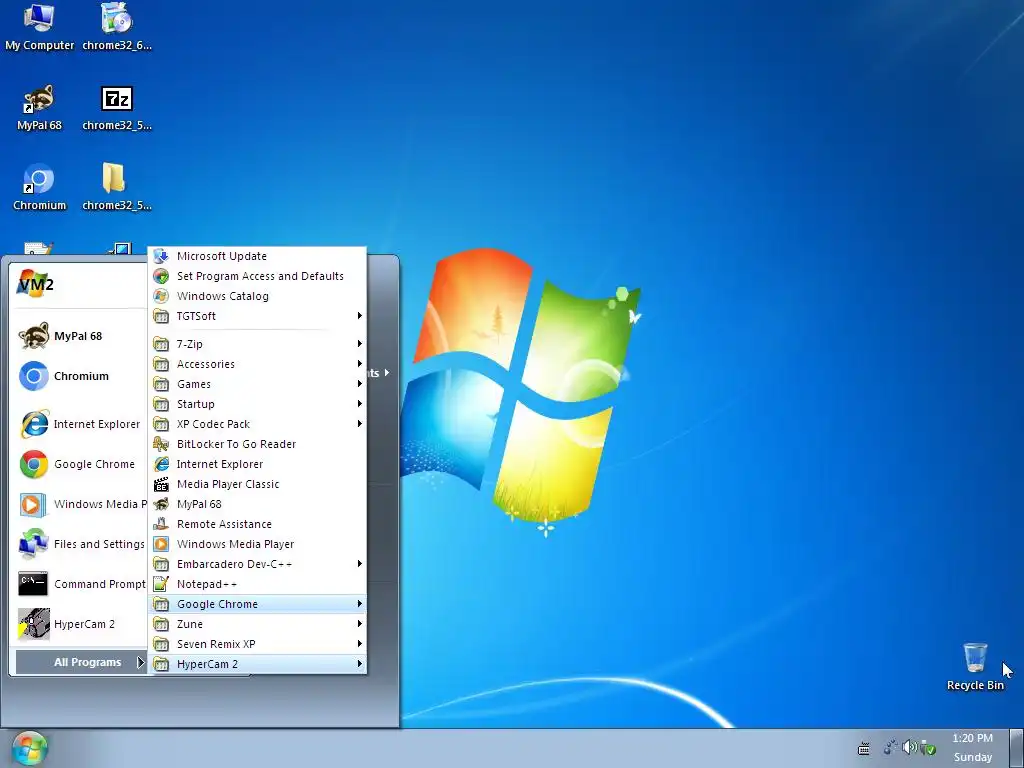Expand the Accessories program folder
The height and width of the screenshot is (768, 1024).
[257, 364]
